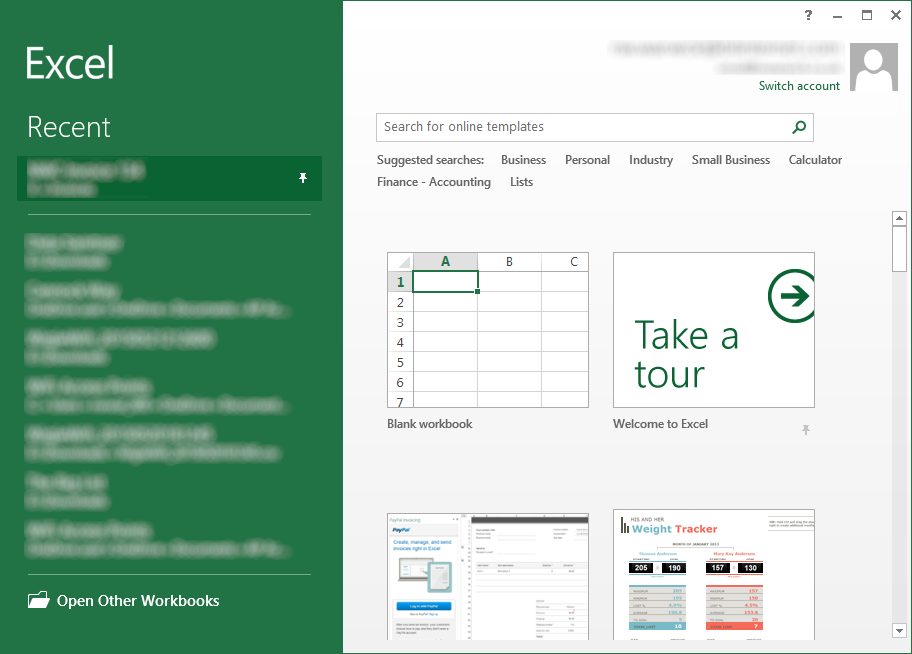Open the Blank workbook template
This screenshot has height=654, width=912.
click(x=487, y=330)
